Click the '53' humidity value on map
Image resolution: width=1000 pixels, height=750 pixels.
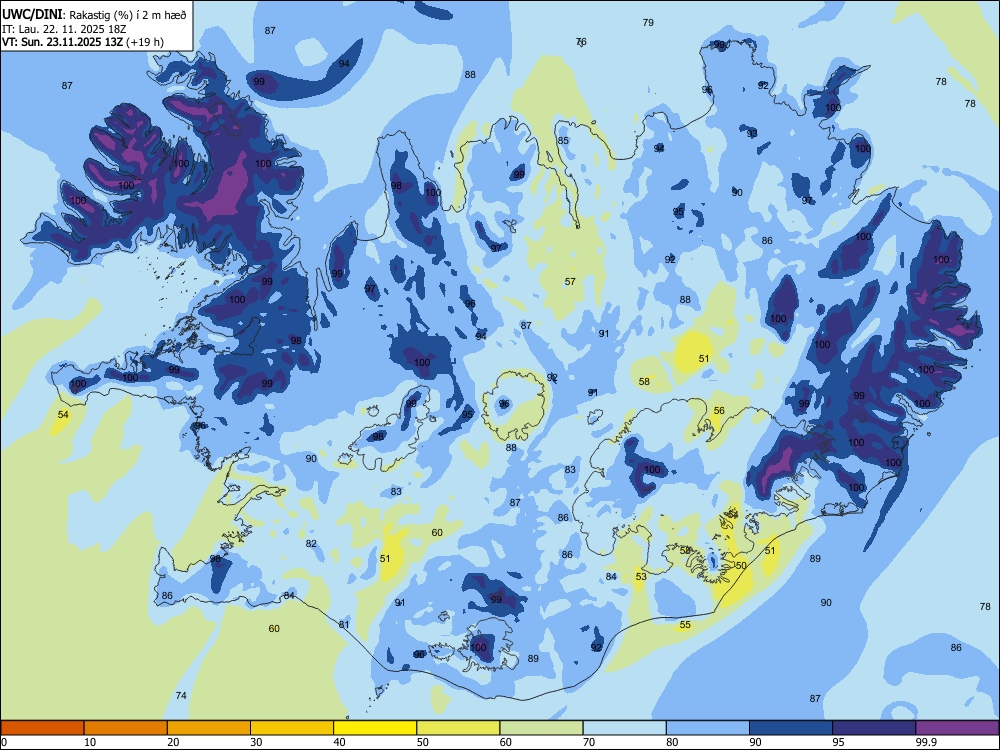pos(641,577)
